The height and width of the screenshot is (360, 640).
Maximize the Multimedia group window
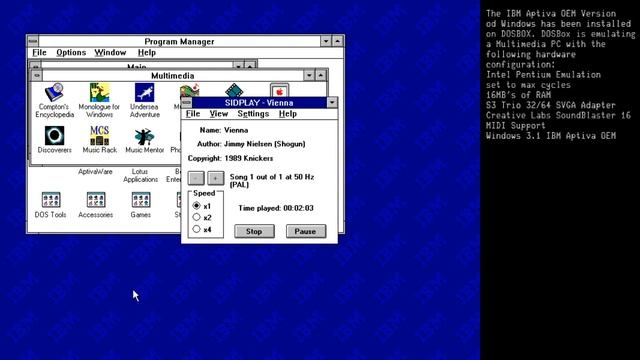pyautogui.click(x=321, y=76)
